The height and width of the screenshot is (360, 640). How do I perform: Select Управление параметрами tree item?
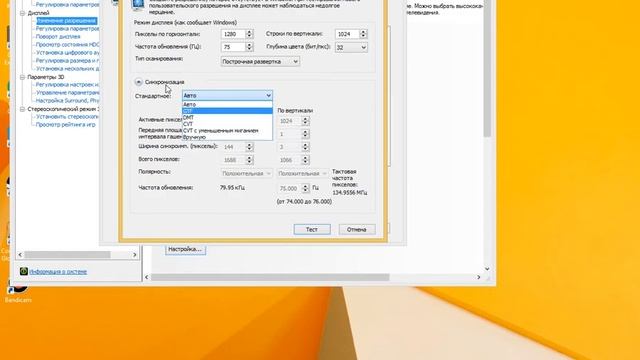coord(67,93)
